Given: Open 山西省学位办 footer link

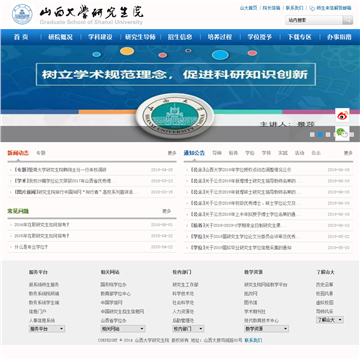Looking at the screenshot, I should pos(113,321).
